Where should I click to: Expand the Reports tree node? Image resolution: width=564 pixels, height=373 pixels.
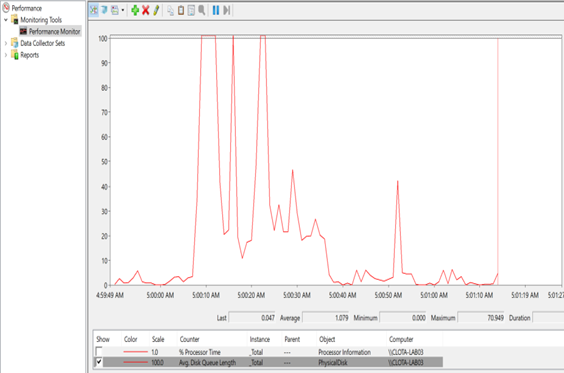(5, 55)
